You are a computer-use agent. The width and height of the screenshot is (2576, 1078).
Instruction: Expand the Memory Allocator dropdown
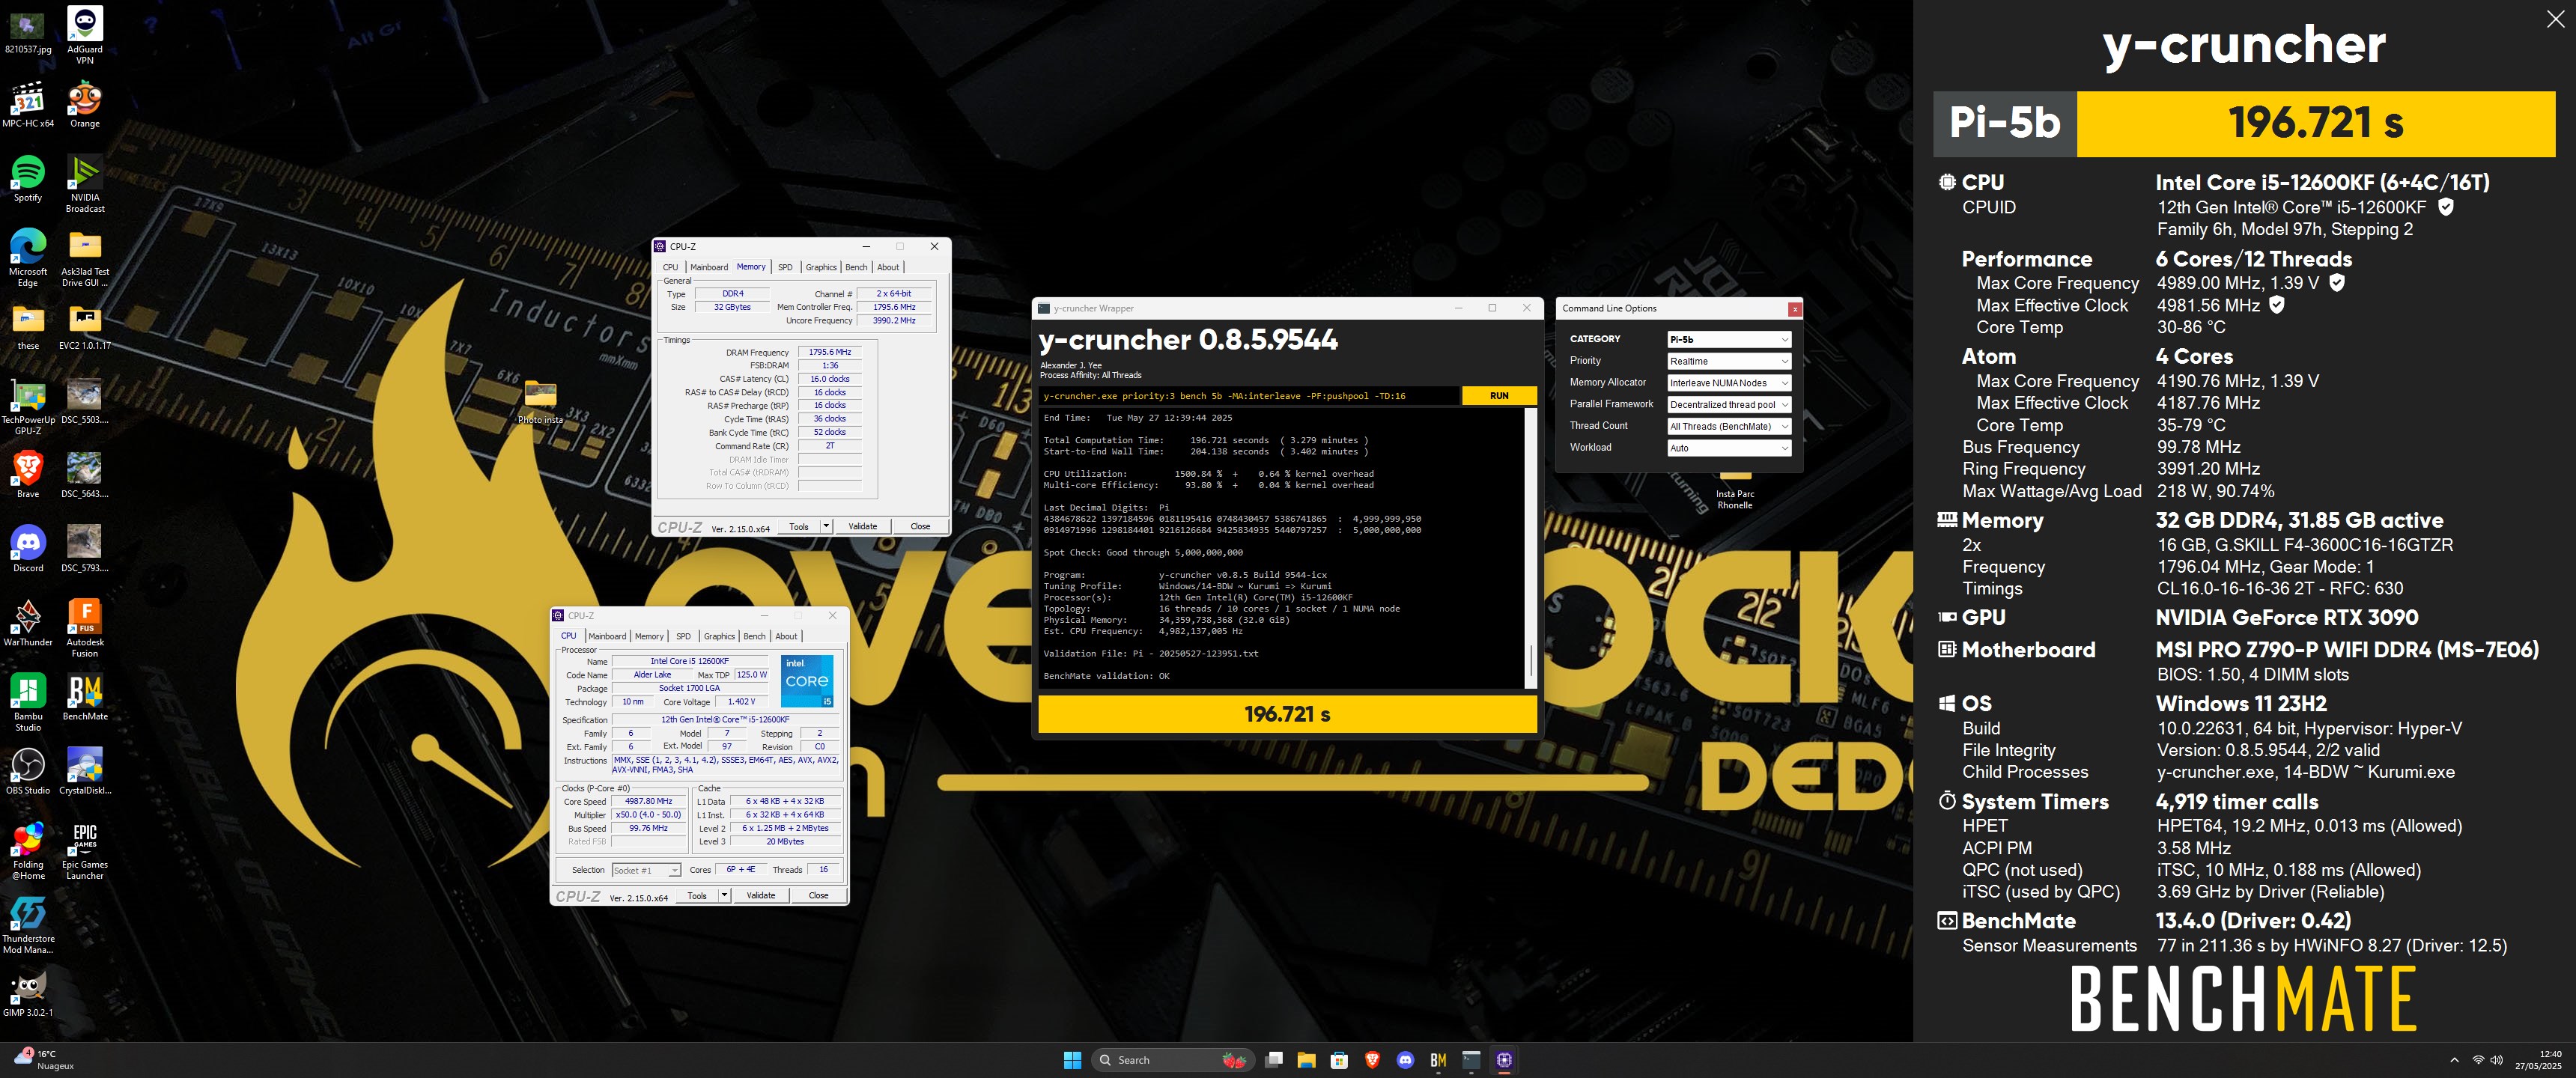pos(1729,383)
